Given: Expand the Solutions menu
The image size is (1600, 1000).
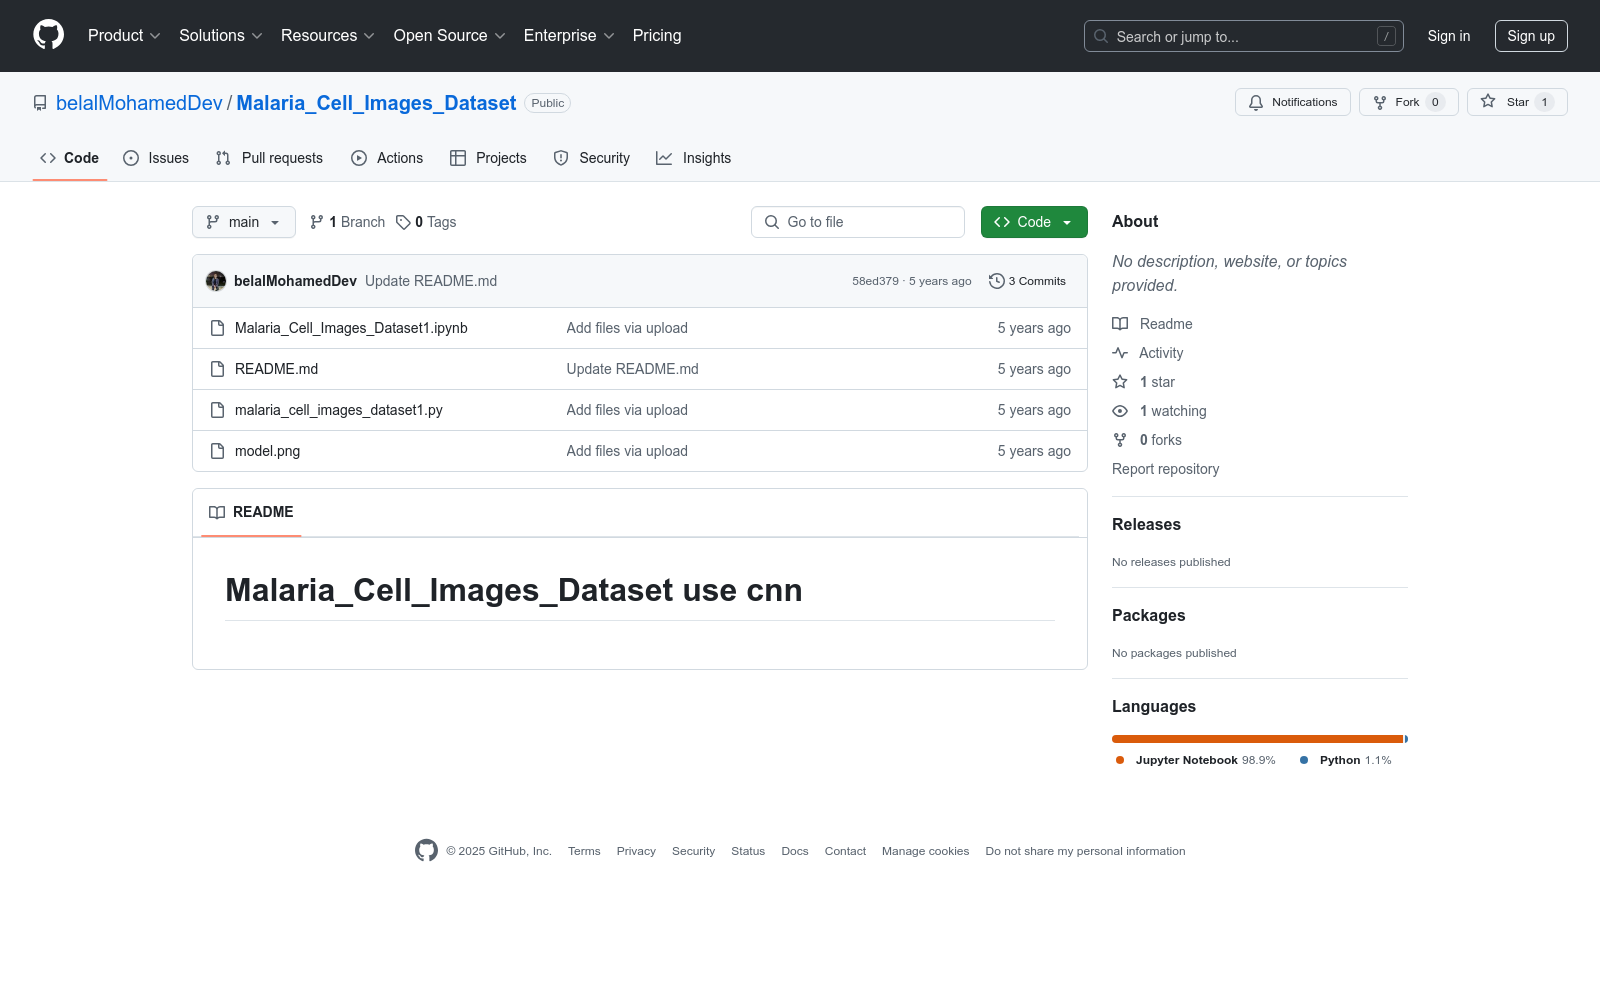Looking at the screenshot, I should 221,35.
